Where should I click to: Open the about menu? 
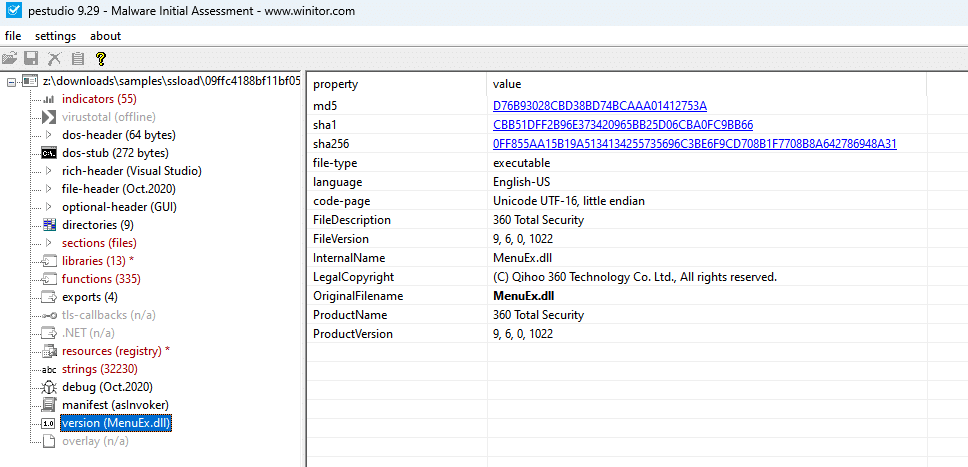pos(106,36)
